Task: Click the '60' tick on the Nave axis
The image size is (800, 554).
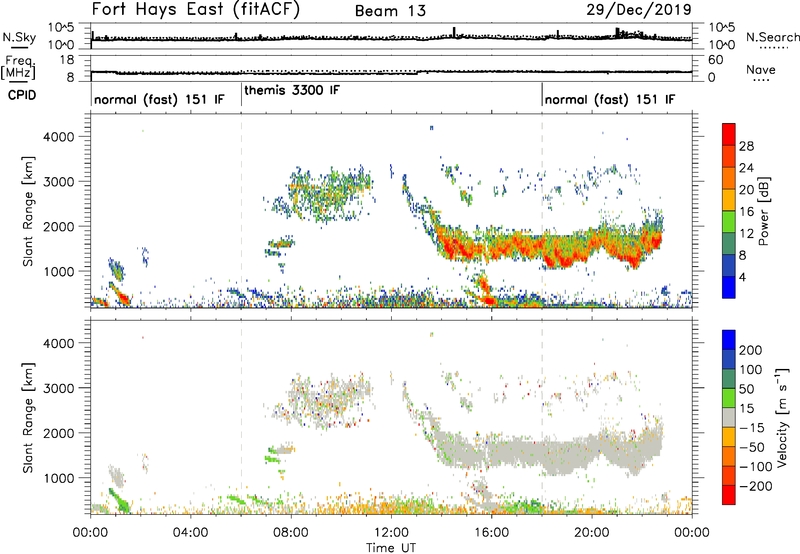Action: click(x=716, y=60)
